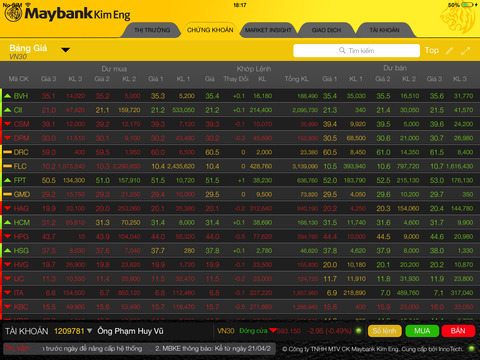Click the pencil edit icon
The width and height of the screenshot is (480, 360).
[x=449, y=51]
